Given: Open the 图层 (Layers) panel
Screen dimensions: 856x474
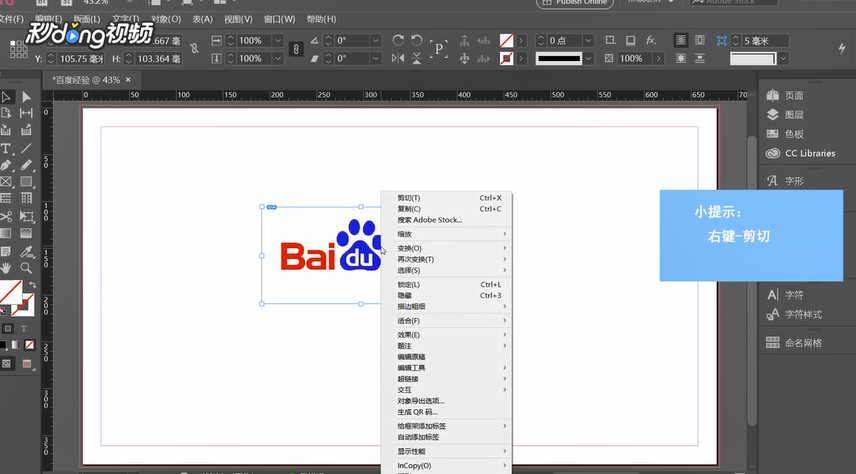Looking at the screenshot, I should (x=785, y=115).
